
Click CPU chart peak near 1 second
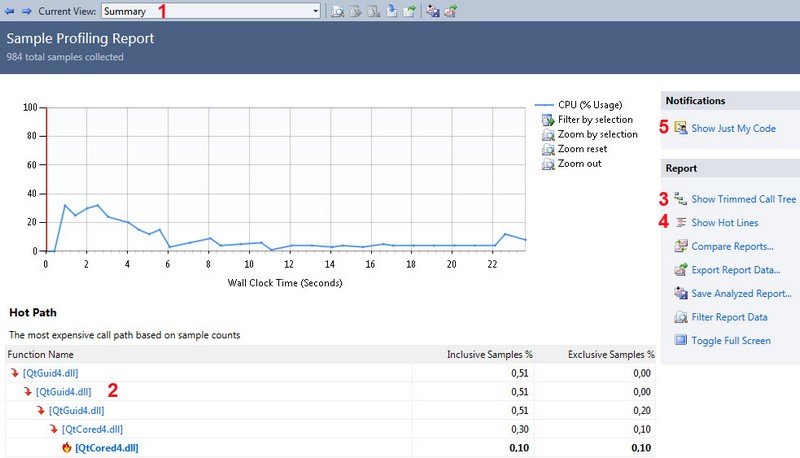tap(64, 205)
